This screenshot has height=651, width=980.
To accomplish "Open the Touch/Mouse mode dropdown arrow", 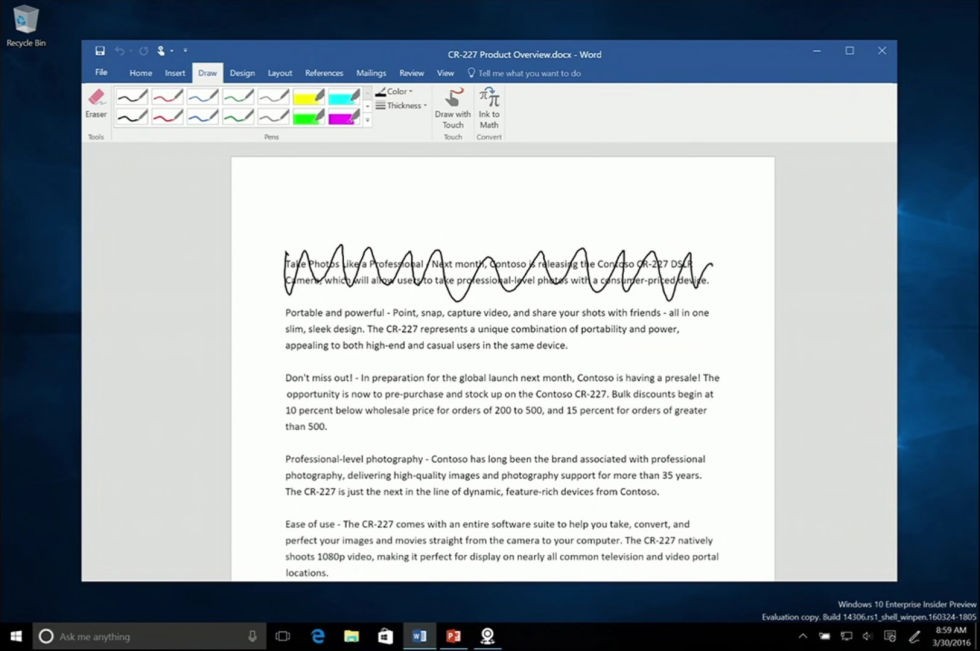I will (x=172, y=51).
